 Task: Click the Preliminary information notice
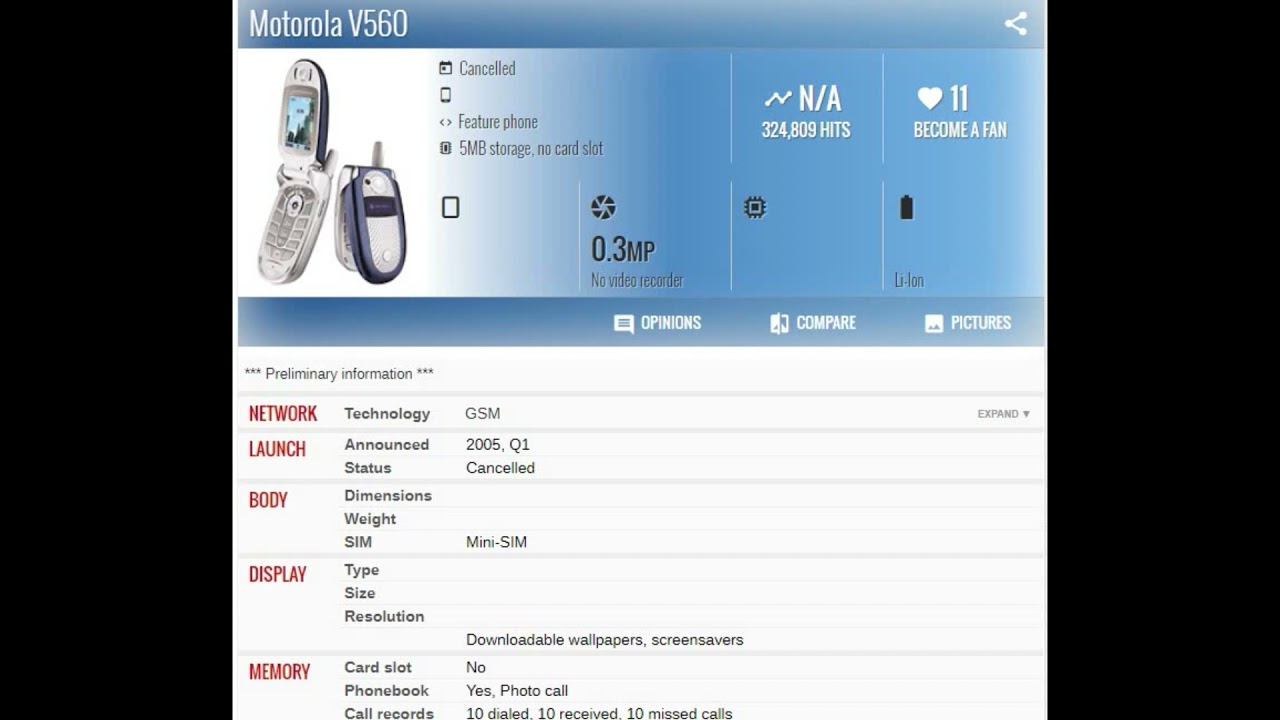339,373
